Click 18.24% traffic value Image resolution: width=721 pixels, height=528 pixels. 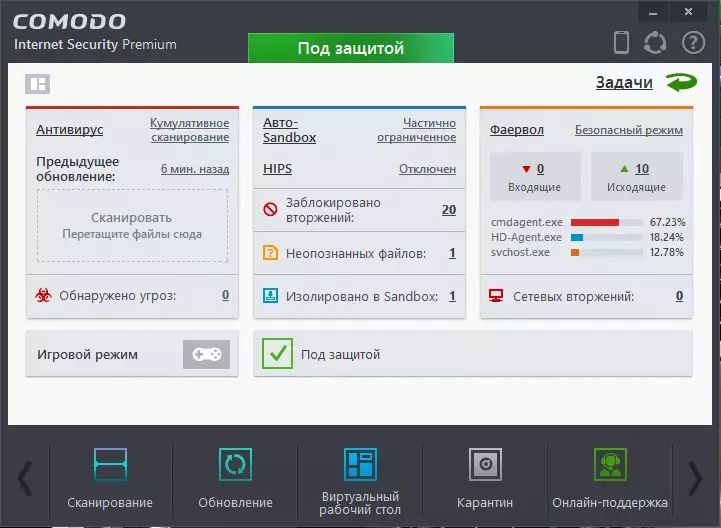click(666, 237)
